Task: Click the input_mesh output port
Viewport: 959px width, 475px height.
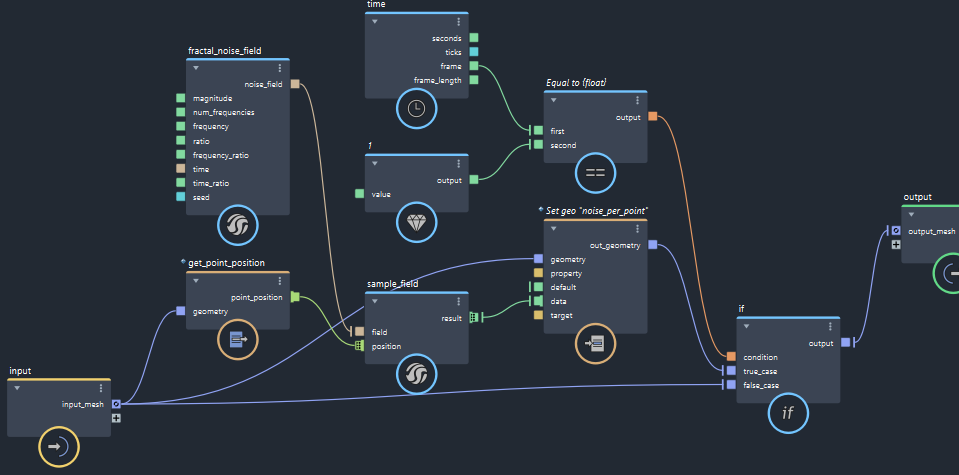Action: click(116, 403)
